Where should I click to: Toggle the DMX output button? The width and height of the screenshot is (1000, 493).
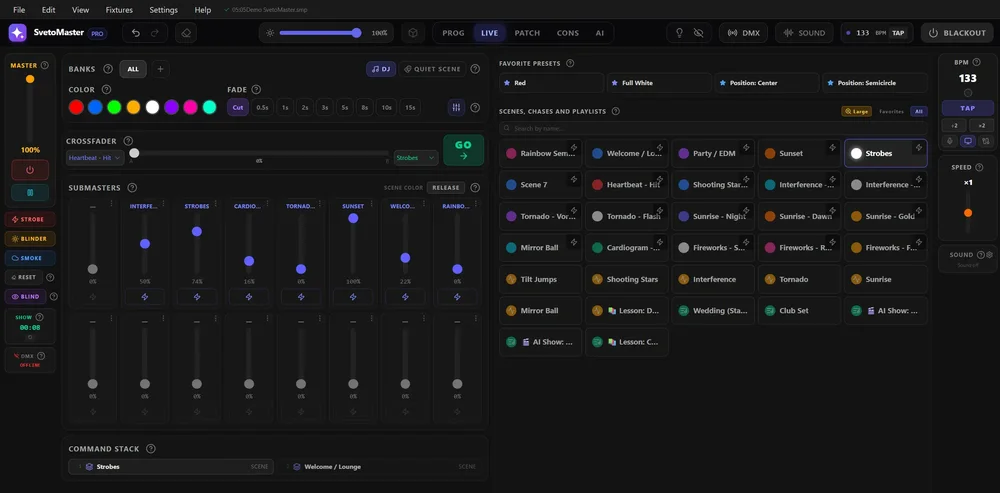pyautogui.click(x=744, y=33)
